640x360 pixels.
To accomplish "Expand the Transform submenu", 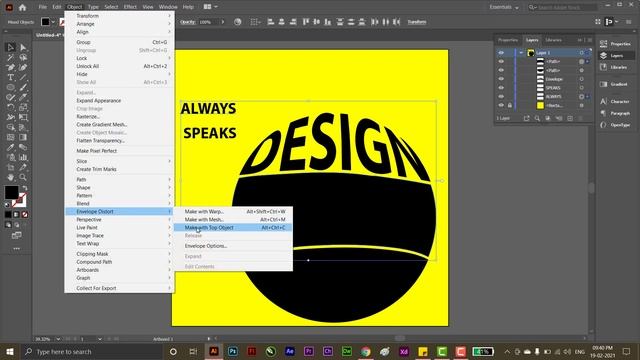I will coord(120,16).
